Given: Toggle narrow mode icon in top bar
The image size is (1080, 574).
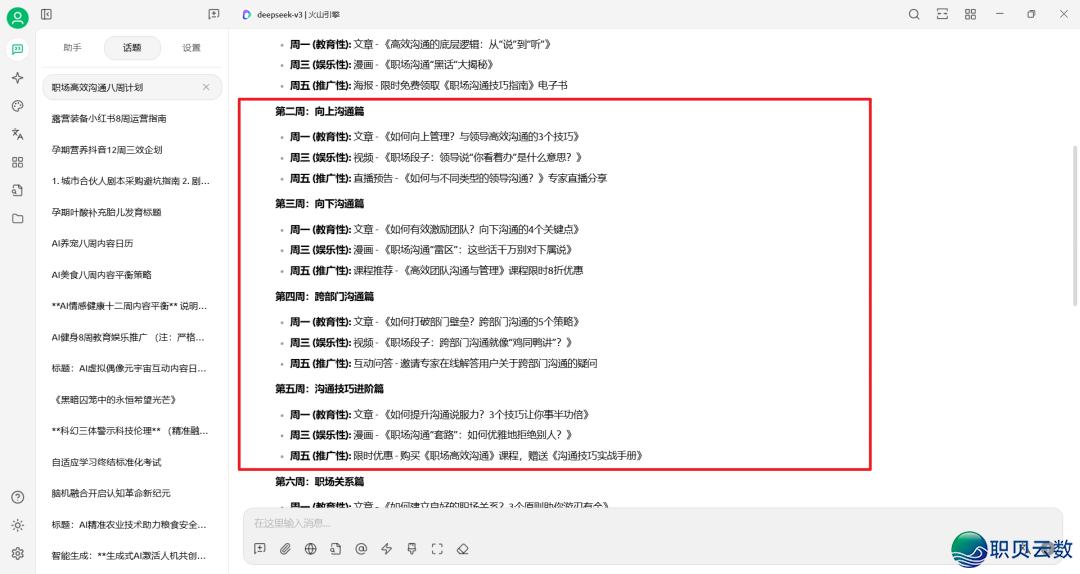Looking at the screenshot, I should [x=942, y=14].
